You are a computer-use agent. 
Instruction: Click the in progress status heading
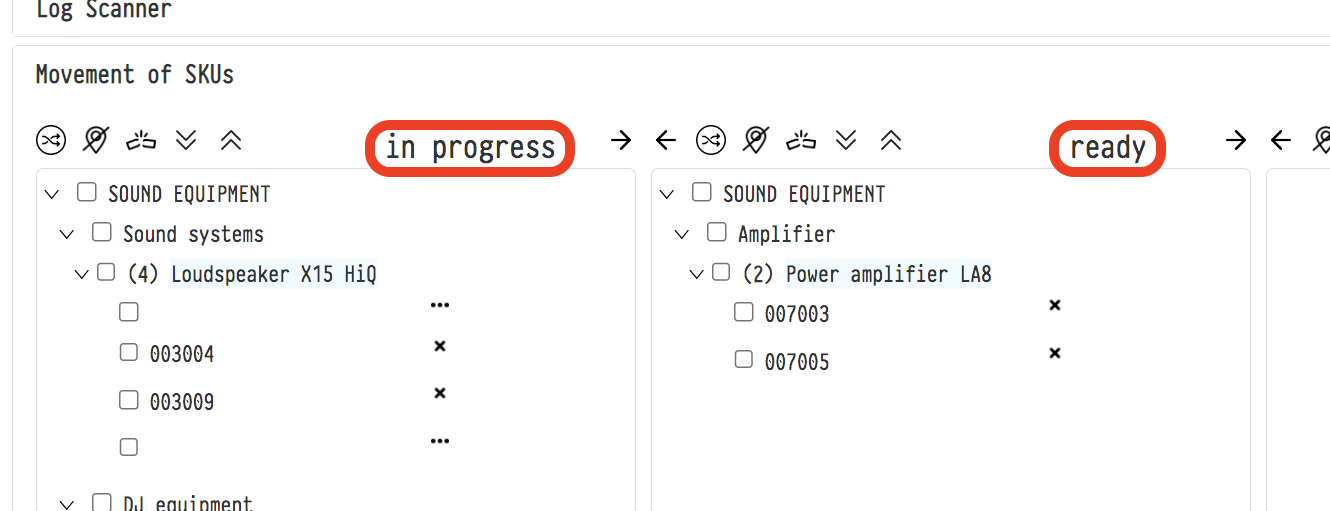(470, 149)
